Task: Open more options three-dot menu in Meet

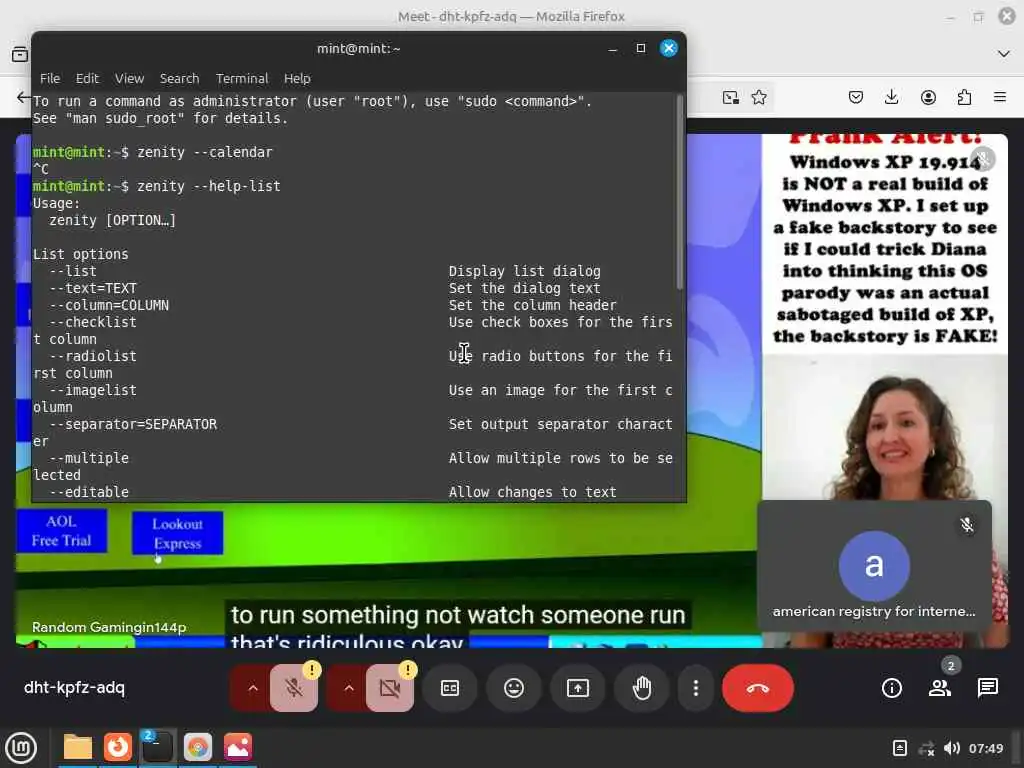Action: click(696, 688)
